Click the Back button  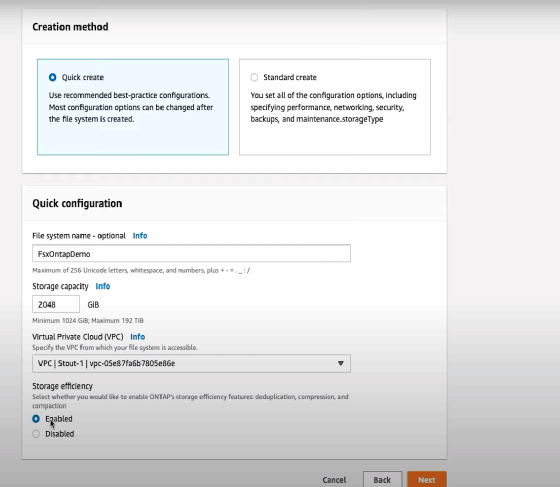point(382,480)
